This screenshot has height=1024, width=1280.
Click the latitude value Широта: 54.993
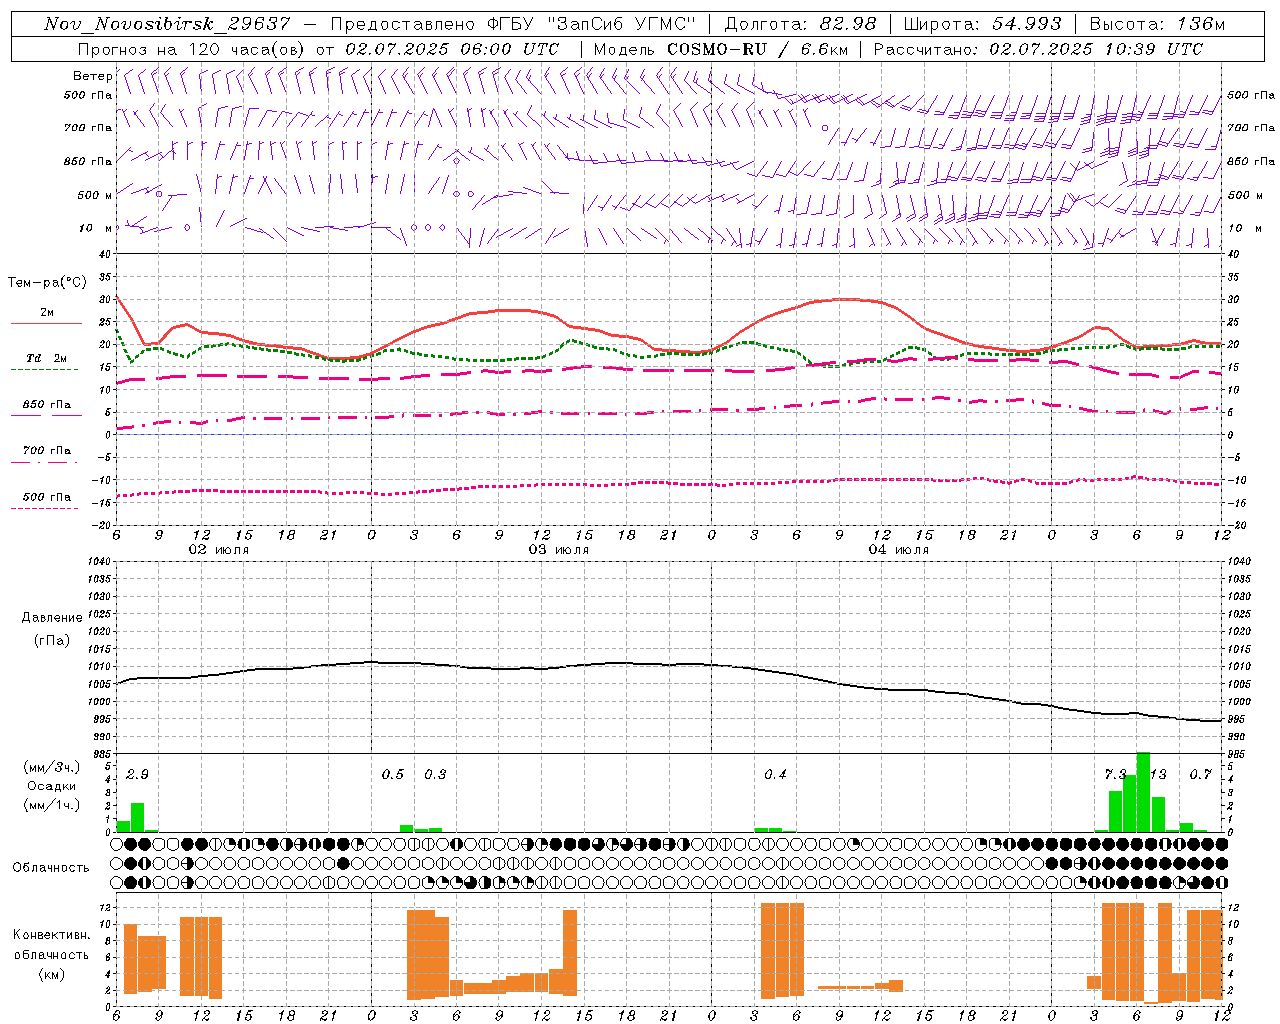click(983, 24)
